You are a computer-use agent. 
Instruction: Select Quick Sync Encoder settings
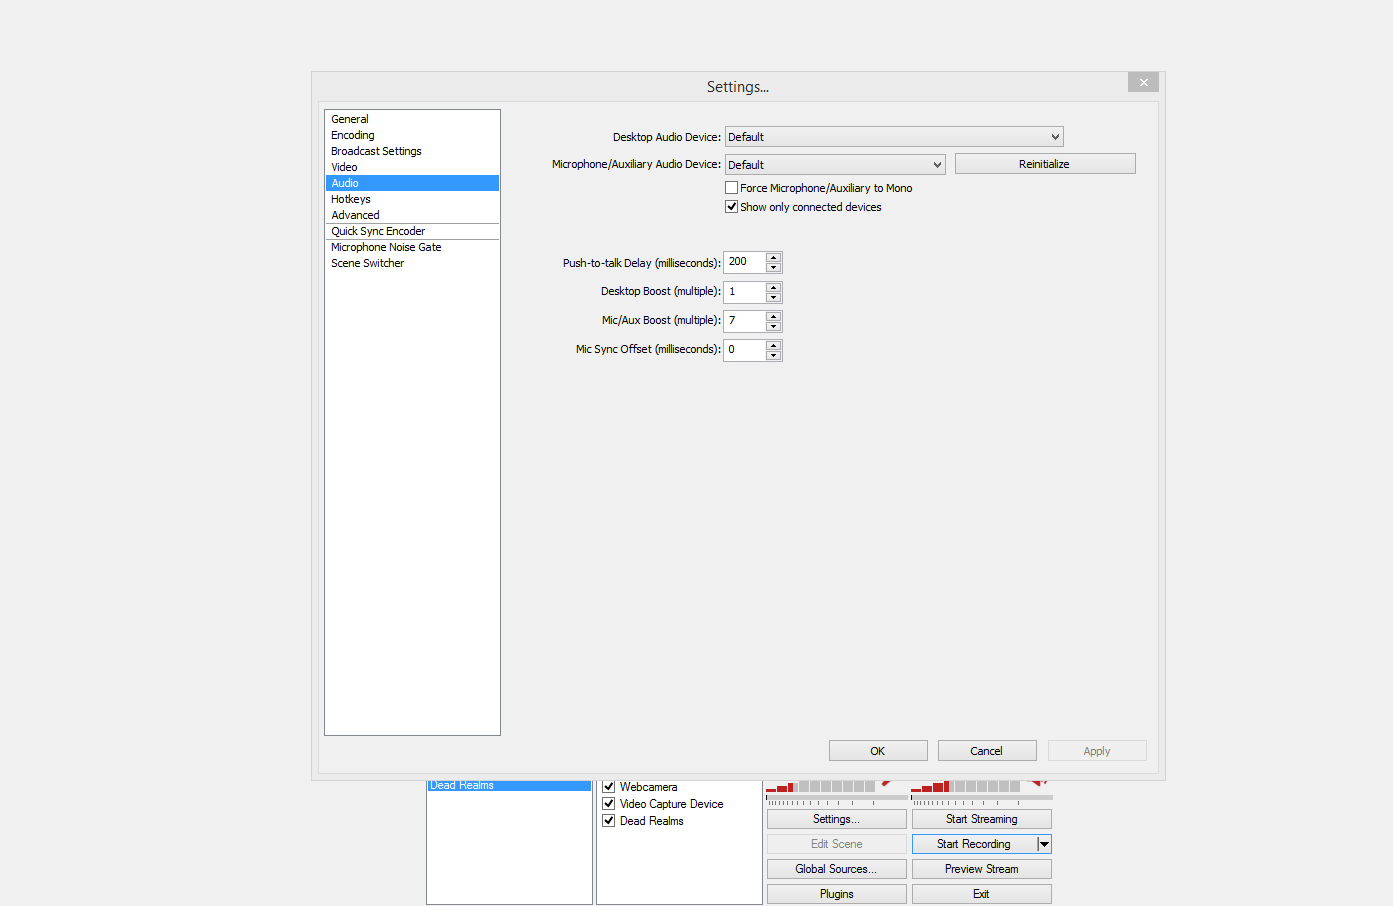pyautogui.click(x=412, y=231)
